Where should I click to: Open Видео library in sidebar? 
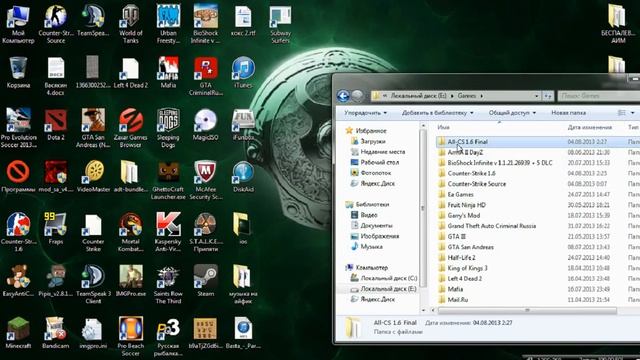coord(369,215)
